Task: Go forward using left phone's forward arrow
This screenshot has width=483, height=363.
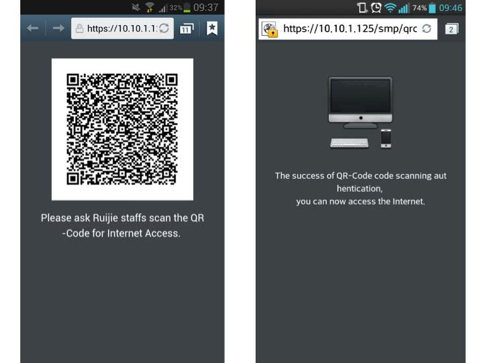Action: tap(58, 28)
